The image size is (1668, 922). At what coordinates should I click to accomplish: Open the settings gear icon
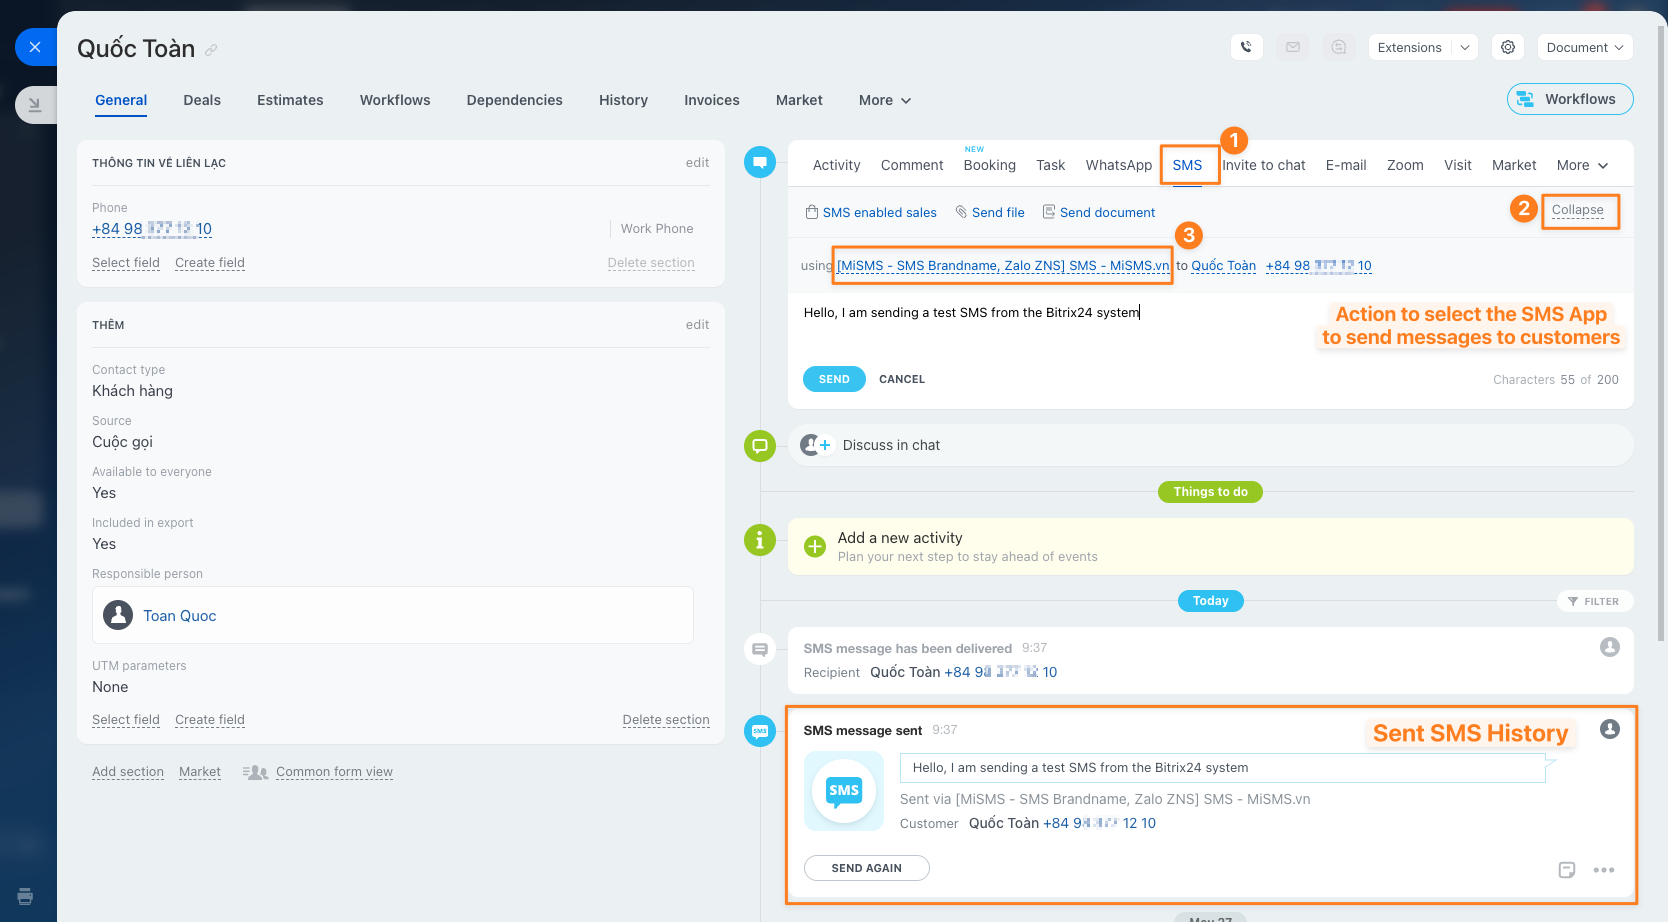[1508, 47]
